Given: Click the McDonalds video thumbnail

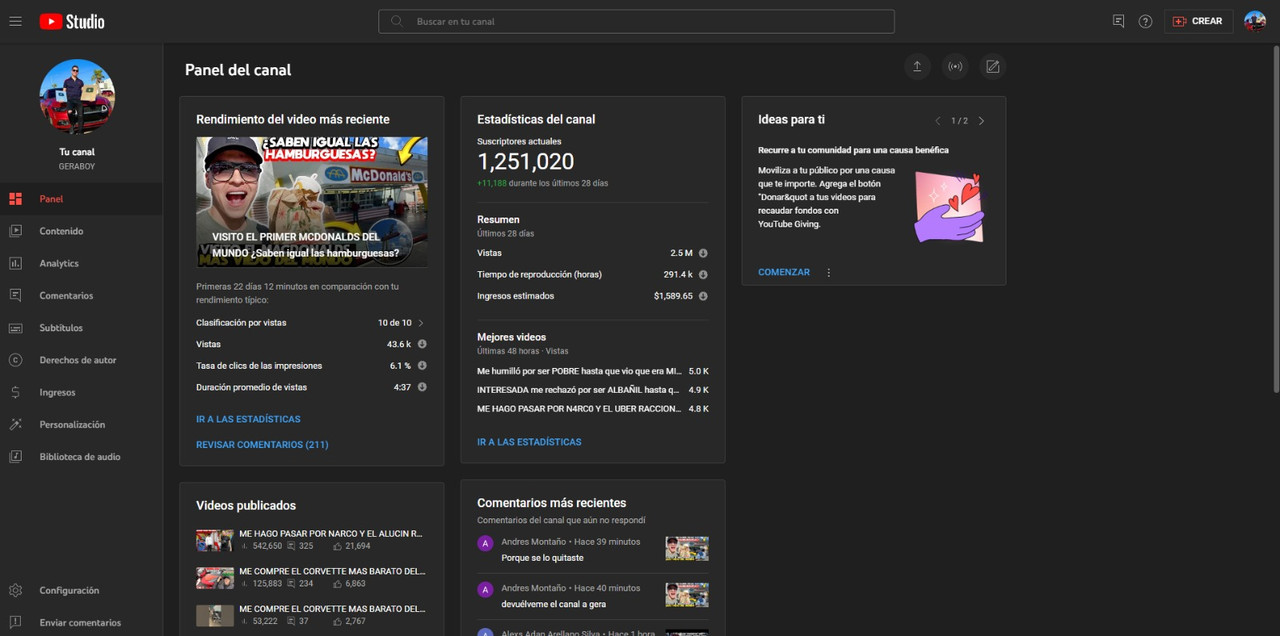Looking at the screenshot, I should (x=312, y=202).
